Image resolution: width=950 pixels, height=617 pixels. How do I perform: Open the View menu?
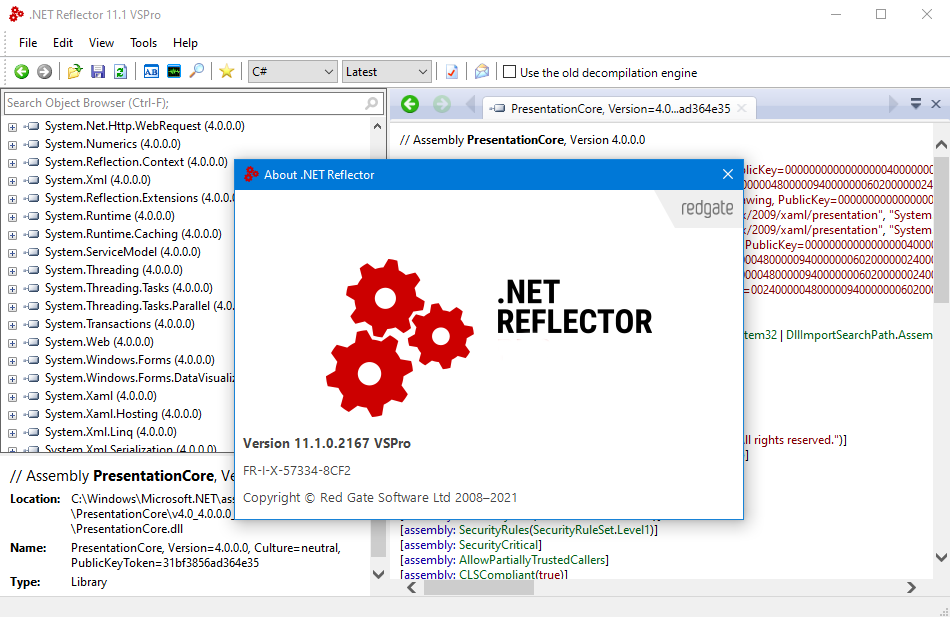coord(101,43)
